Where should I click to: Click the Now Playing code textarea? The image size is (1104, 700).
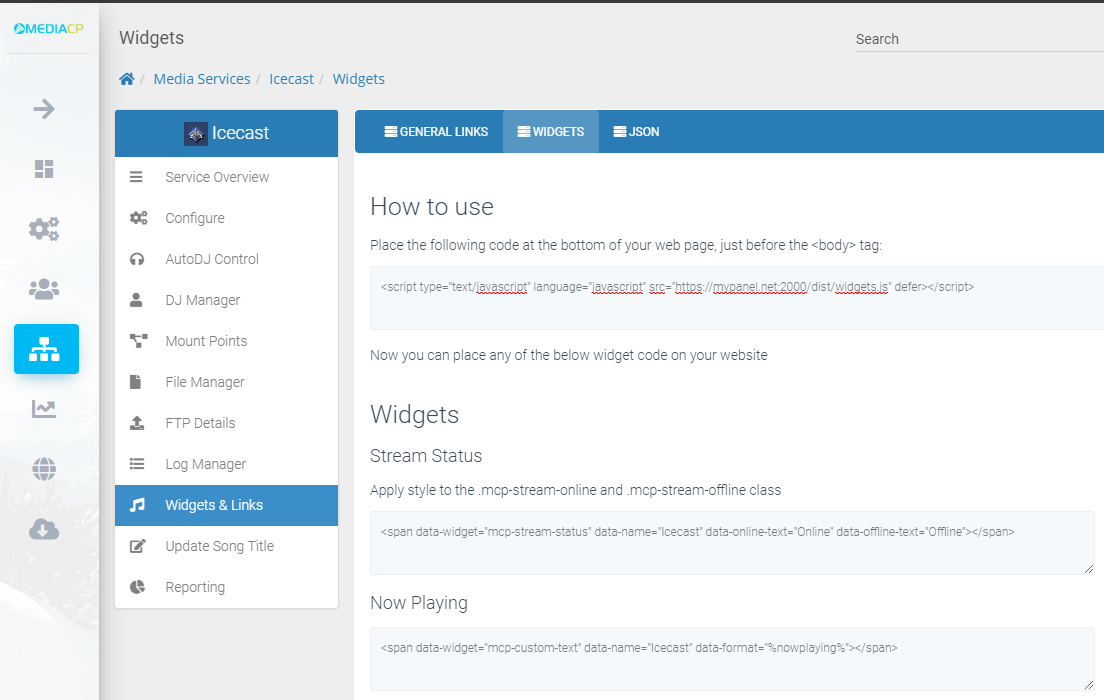[x=732, y=659]
